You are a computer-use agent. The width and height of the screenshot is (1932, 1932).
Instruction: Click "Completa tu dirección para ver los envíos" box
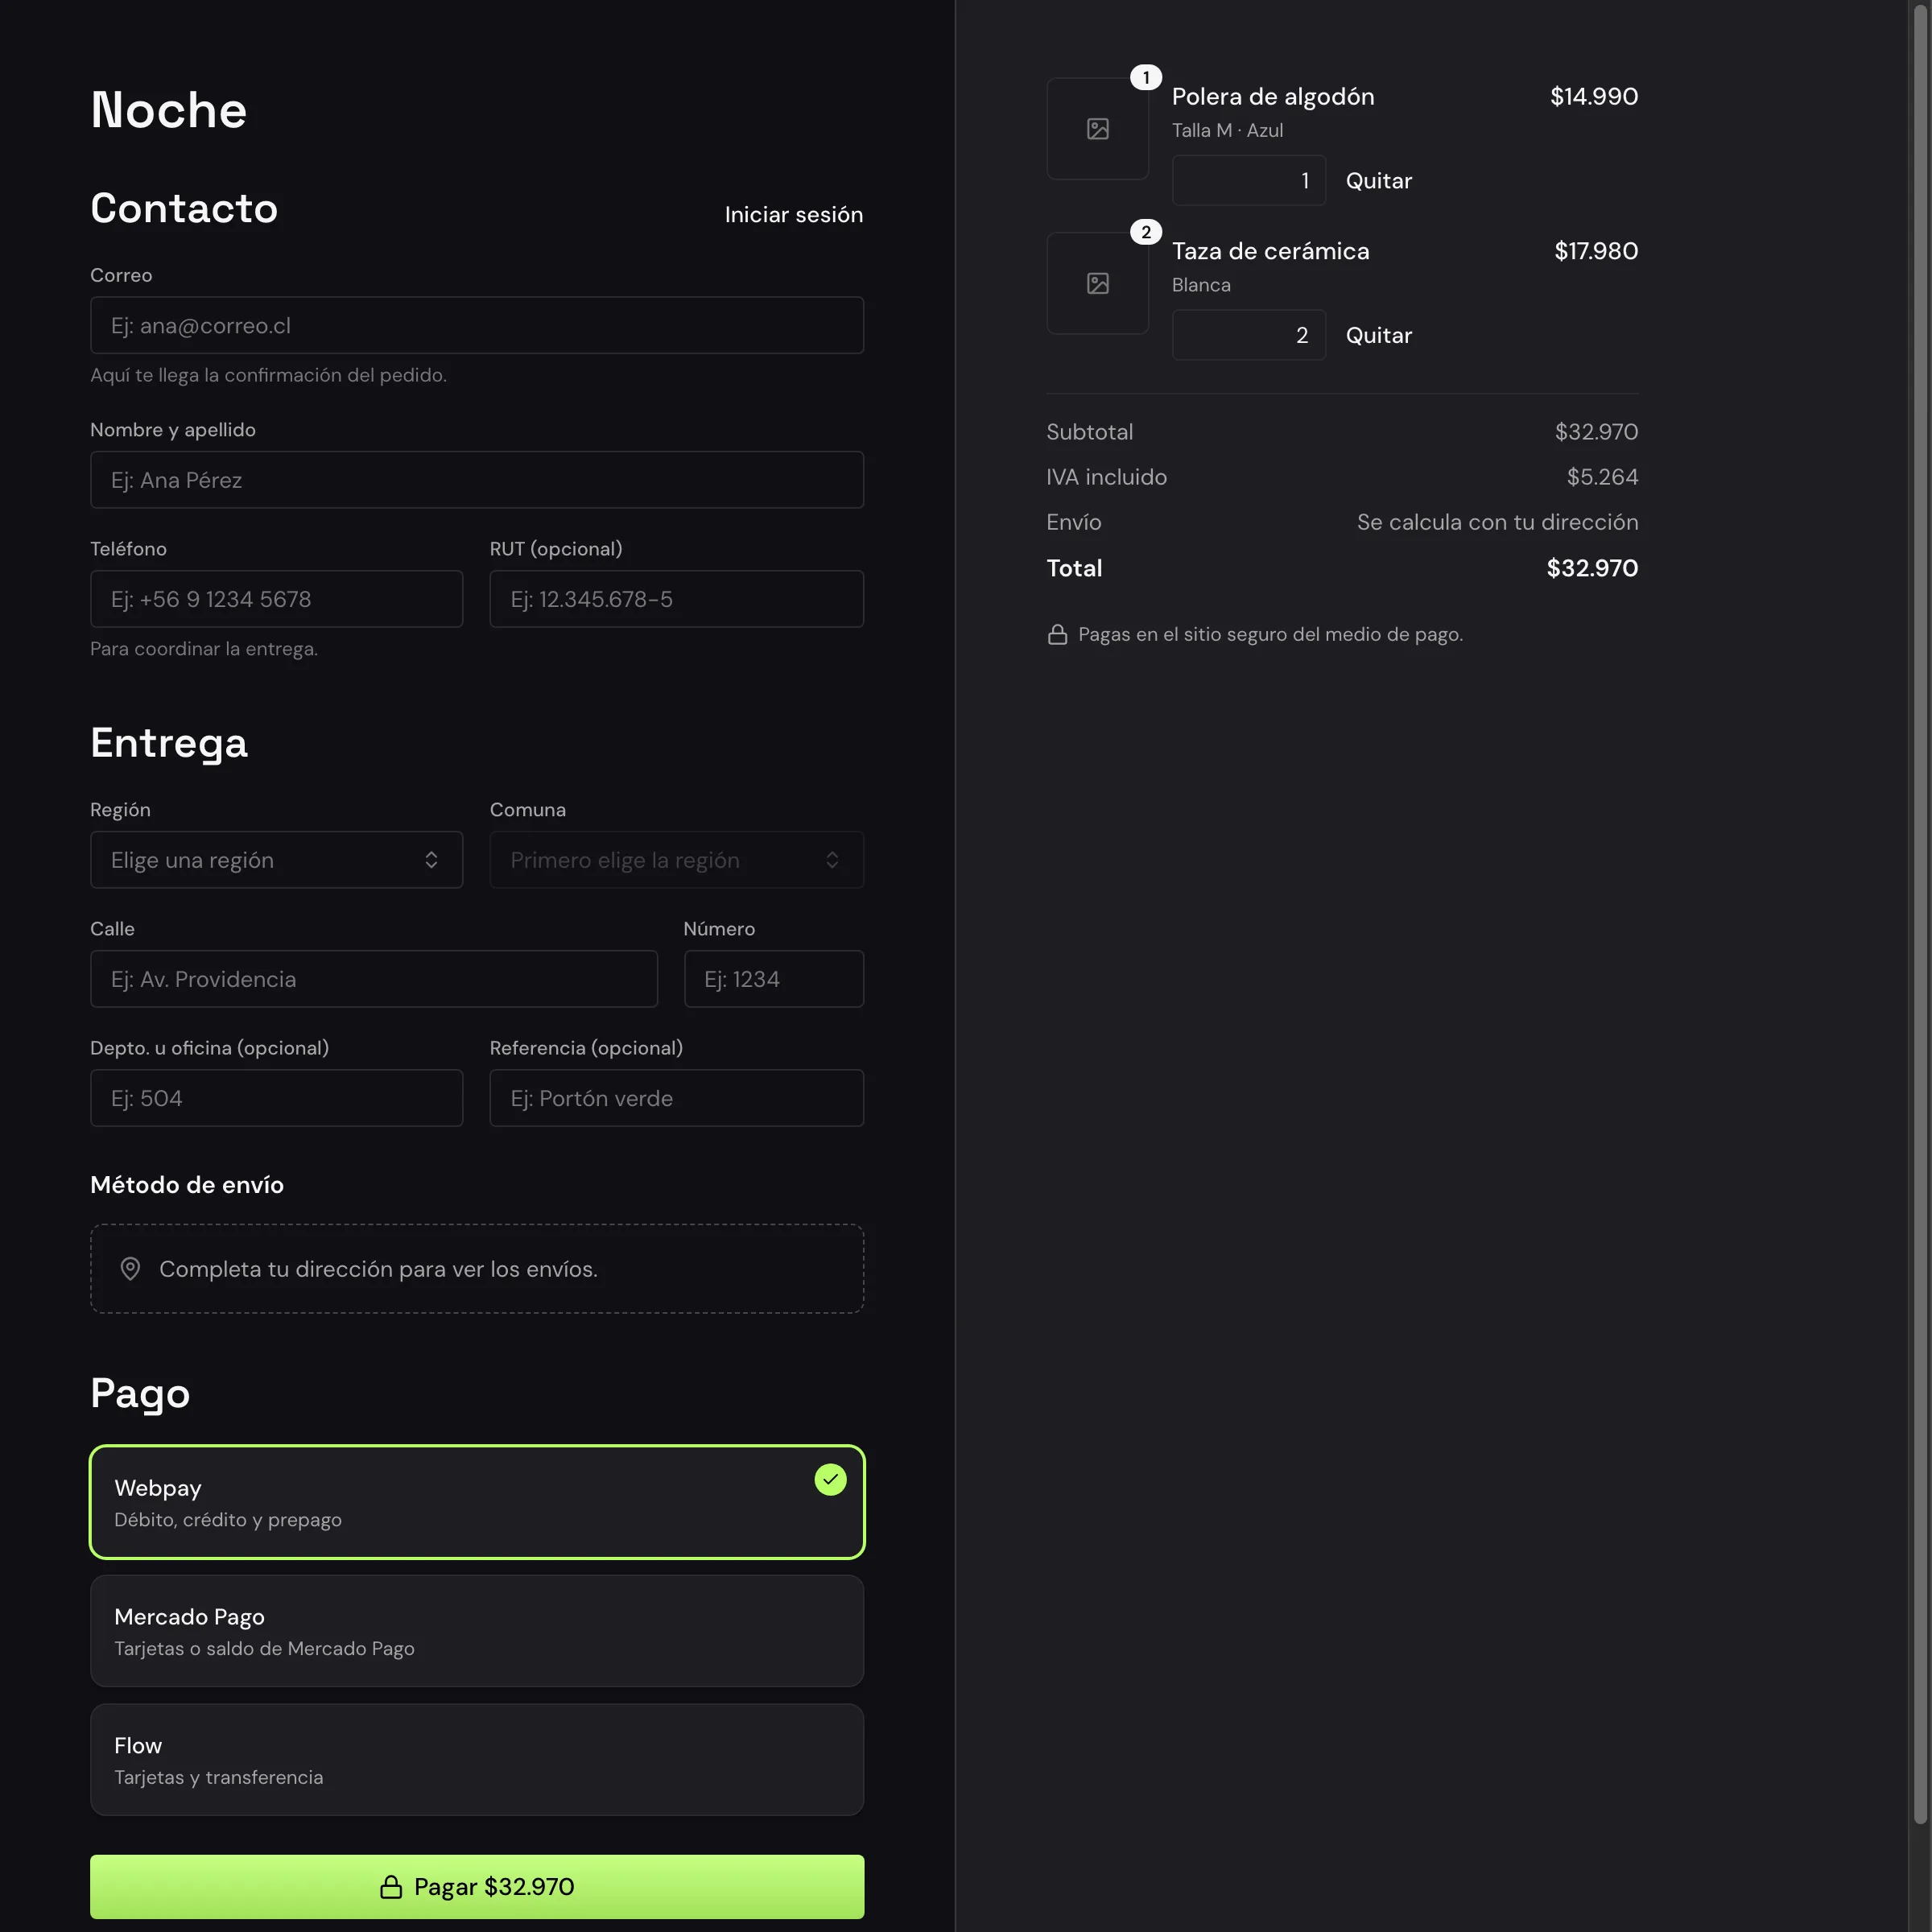point(477,1268)
